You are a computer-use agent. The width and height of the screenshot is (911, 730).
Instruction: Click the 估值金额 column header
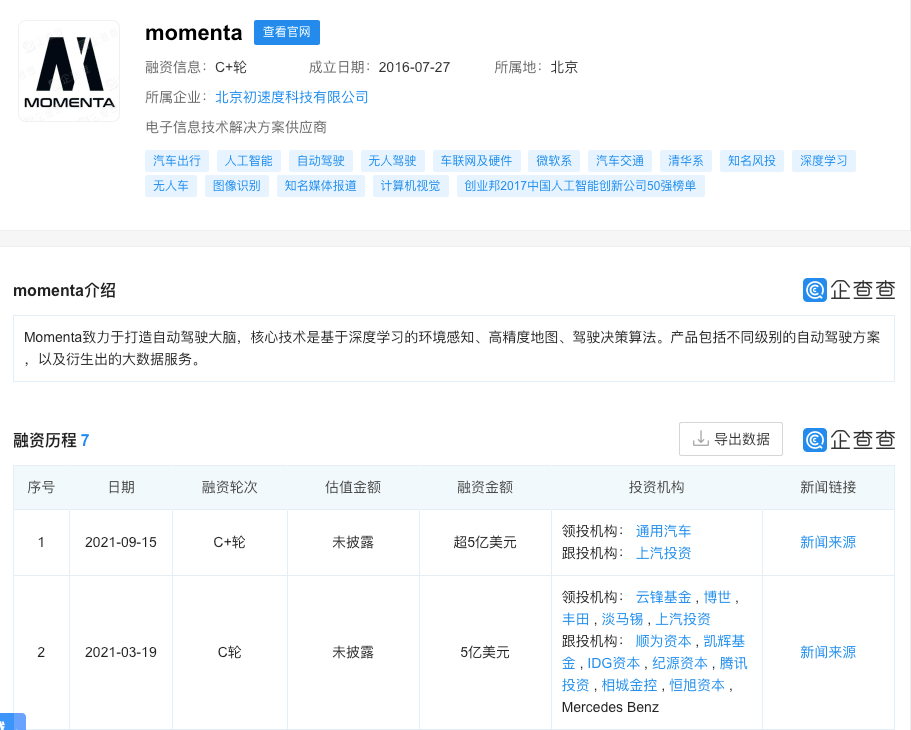click(353, 487)
